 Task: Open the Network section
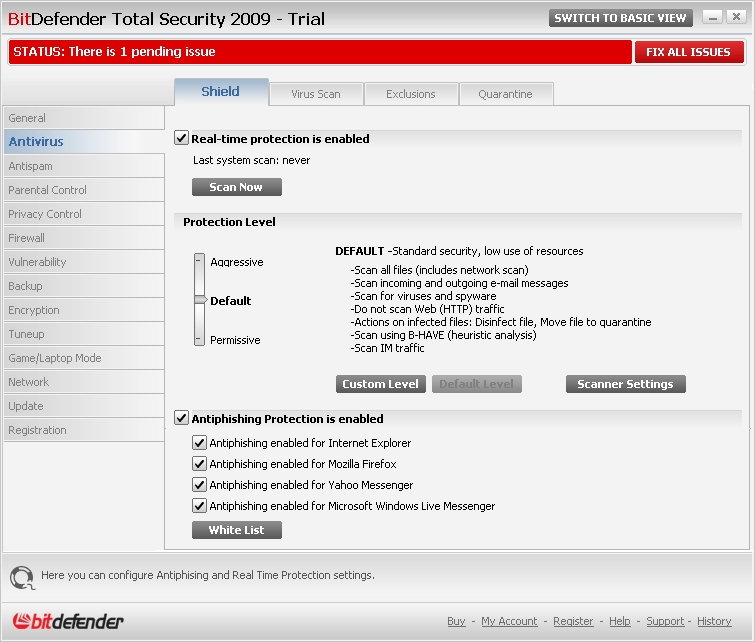coord(84,382)
